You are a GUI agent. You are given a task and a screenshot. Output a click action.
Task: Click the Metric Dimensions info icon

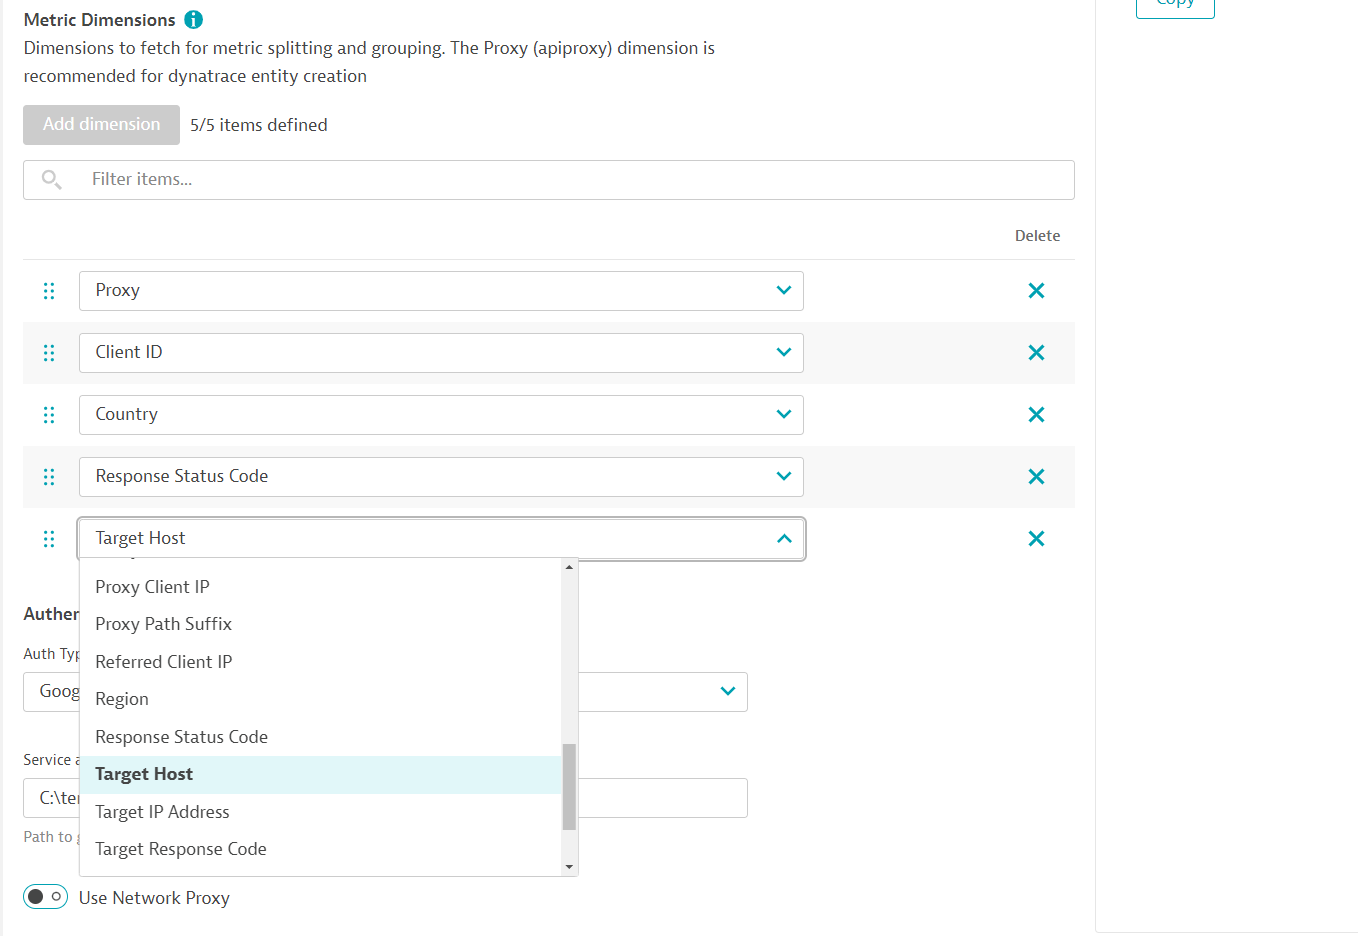pos(194,20)
